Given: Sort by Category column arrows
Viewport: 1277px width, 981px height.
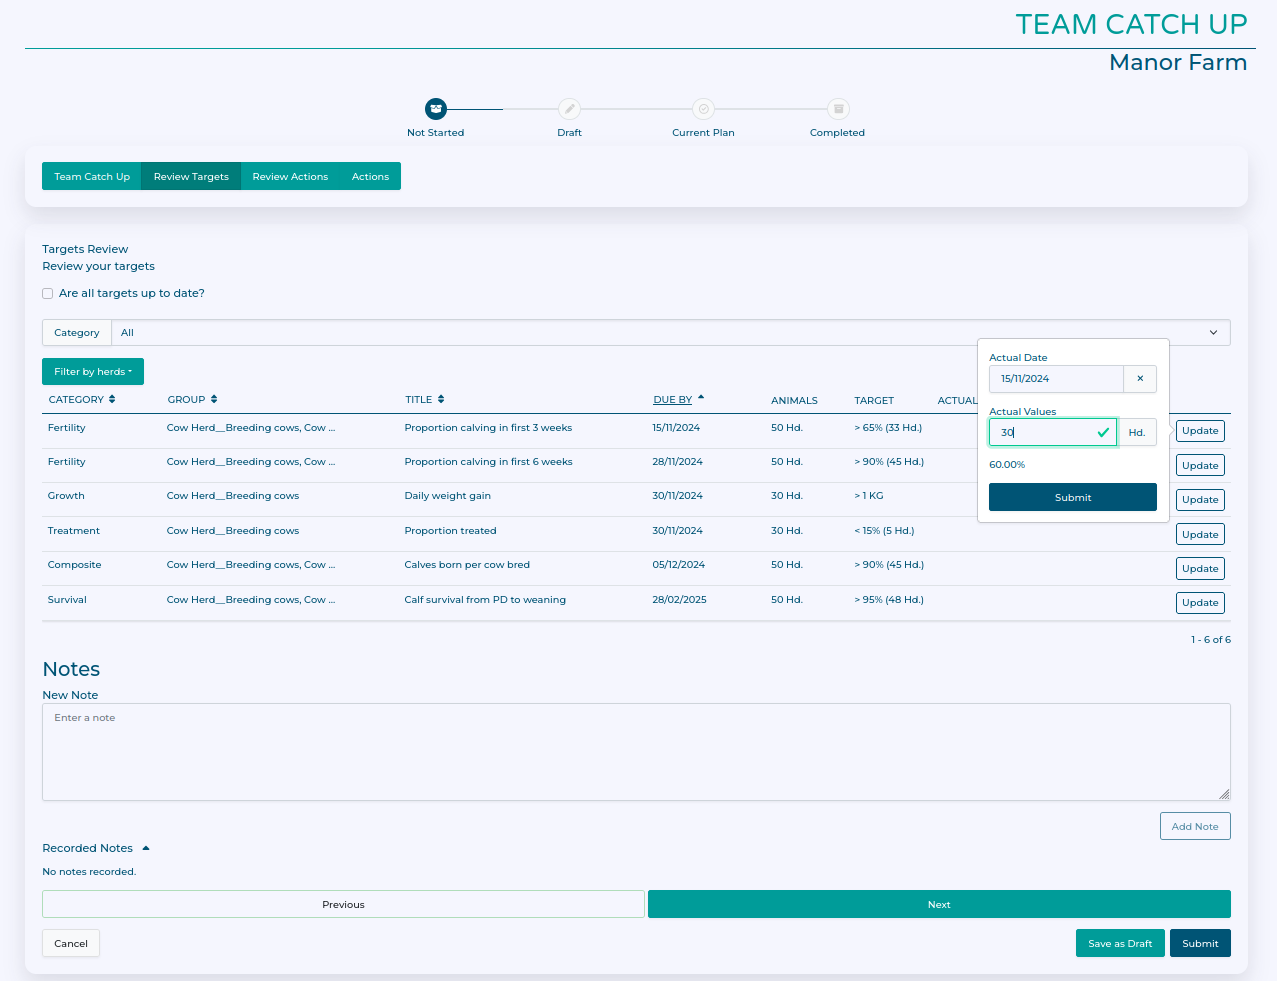Looking at the screenshot, I should click(x=112, y=400).
